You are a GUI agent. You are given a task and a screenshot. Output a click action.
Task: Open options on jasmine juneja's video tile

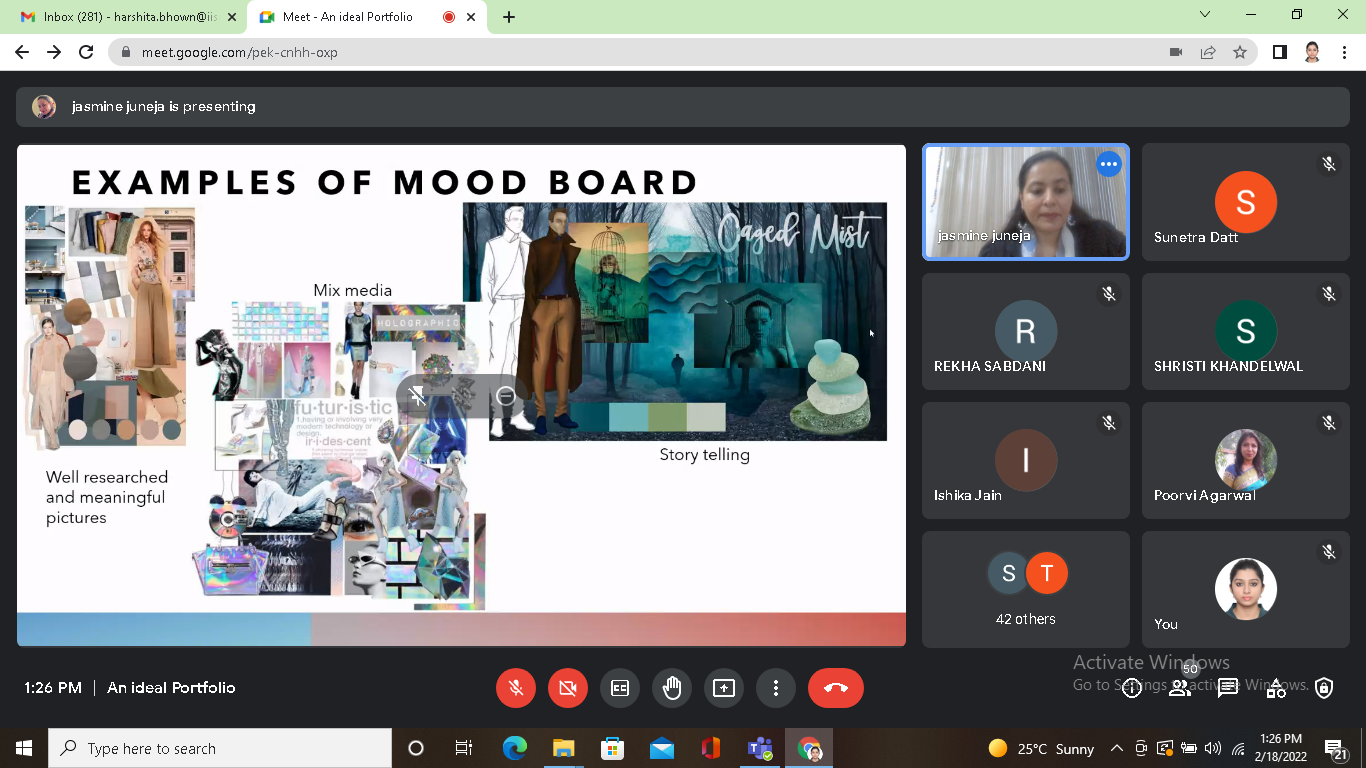pos(1108,164)
